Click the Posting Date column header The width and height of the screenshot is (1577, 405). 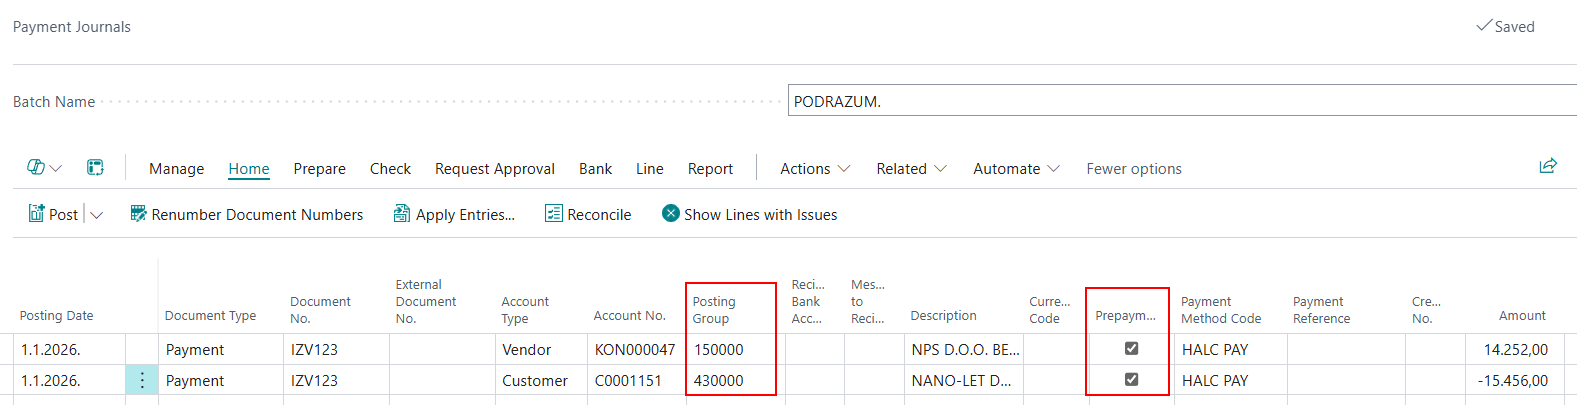coord(56,316)
